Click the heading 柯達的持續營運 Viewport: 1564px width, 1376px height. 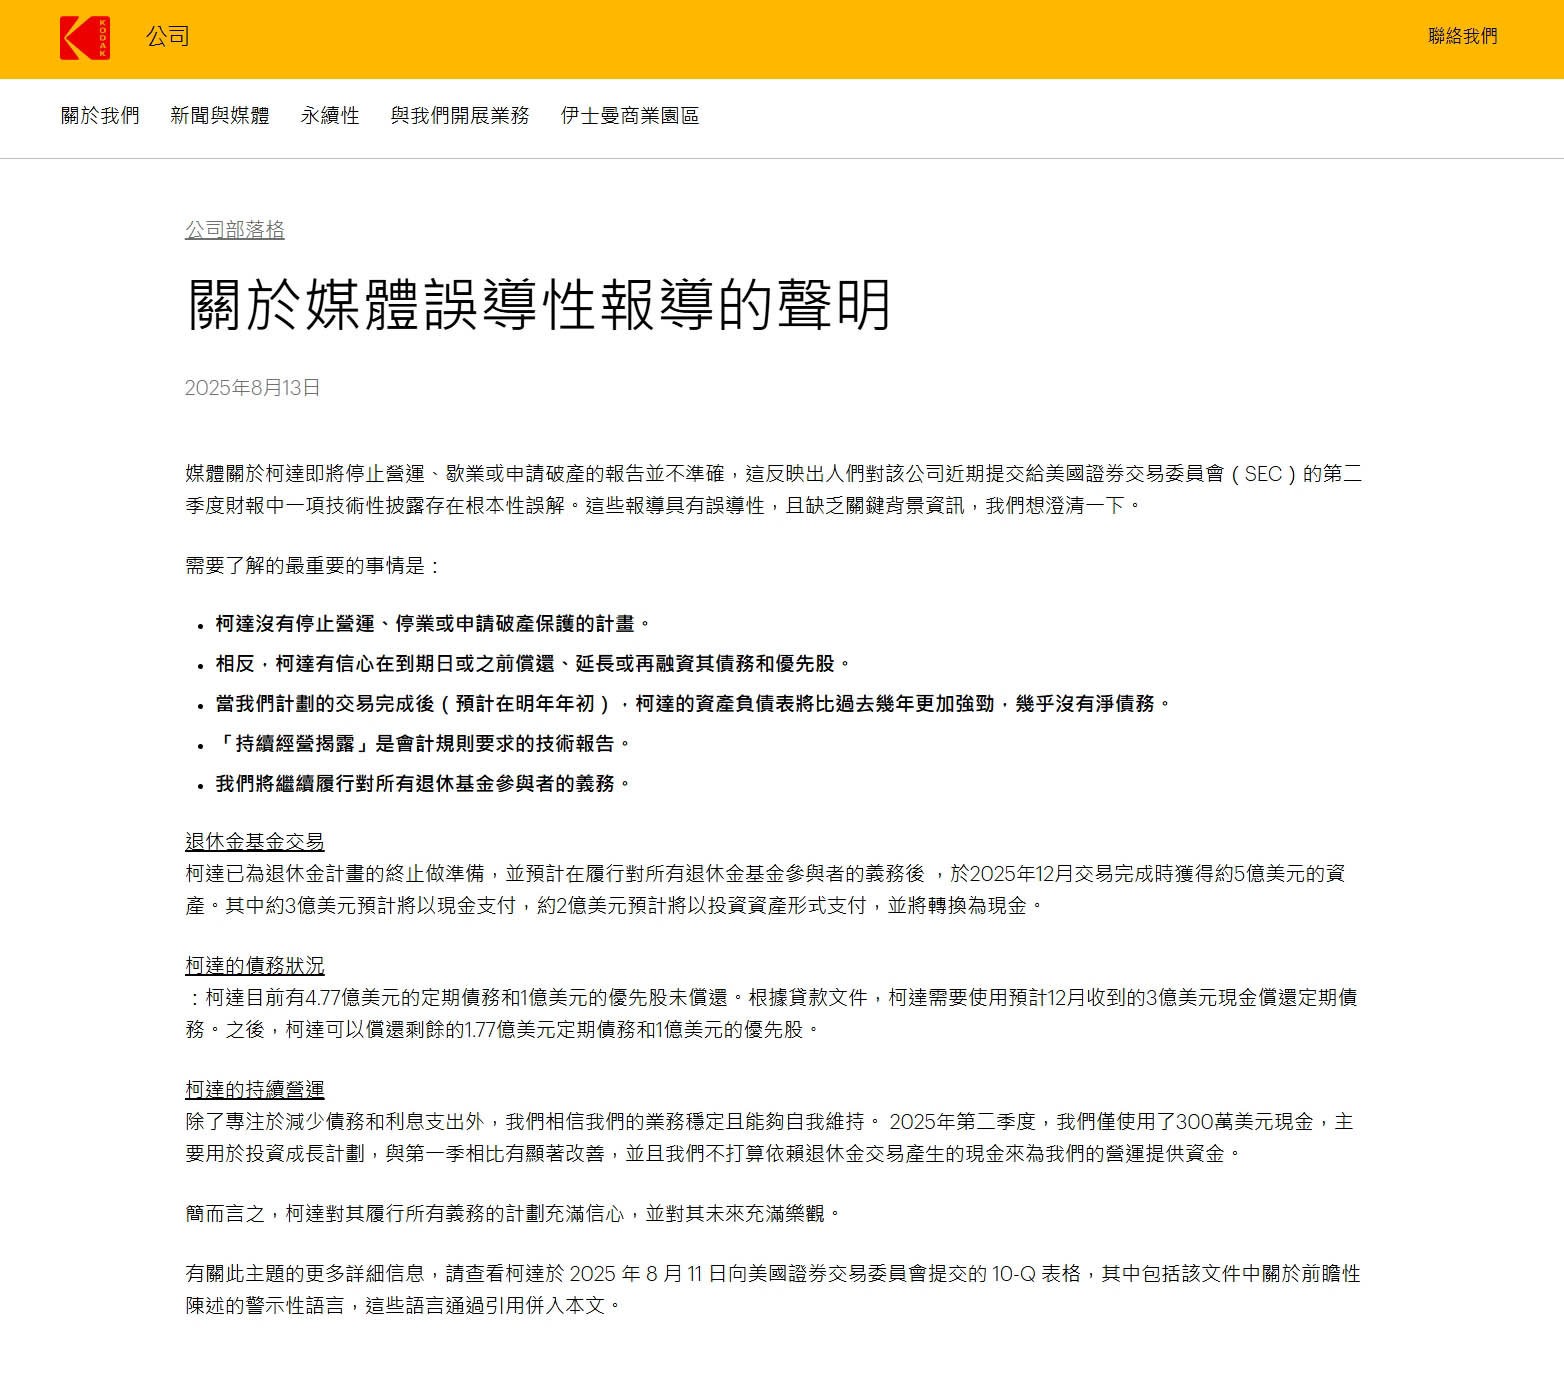coord(255,1090)
